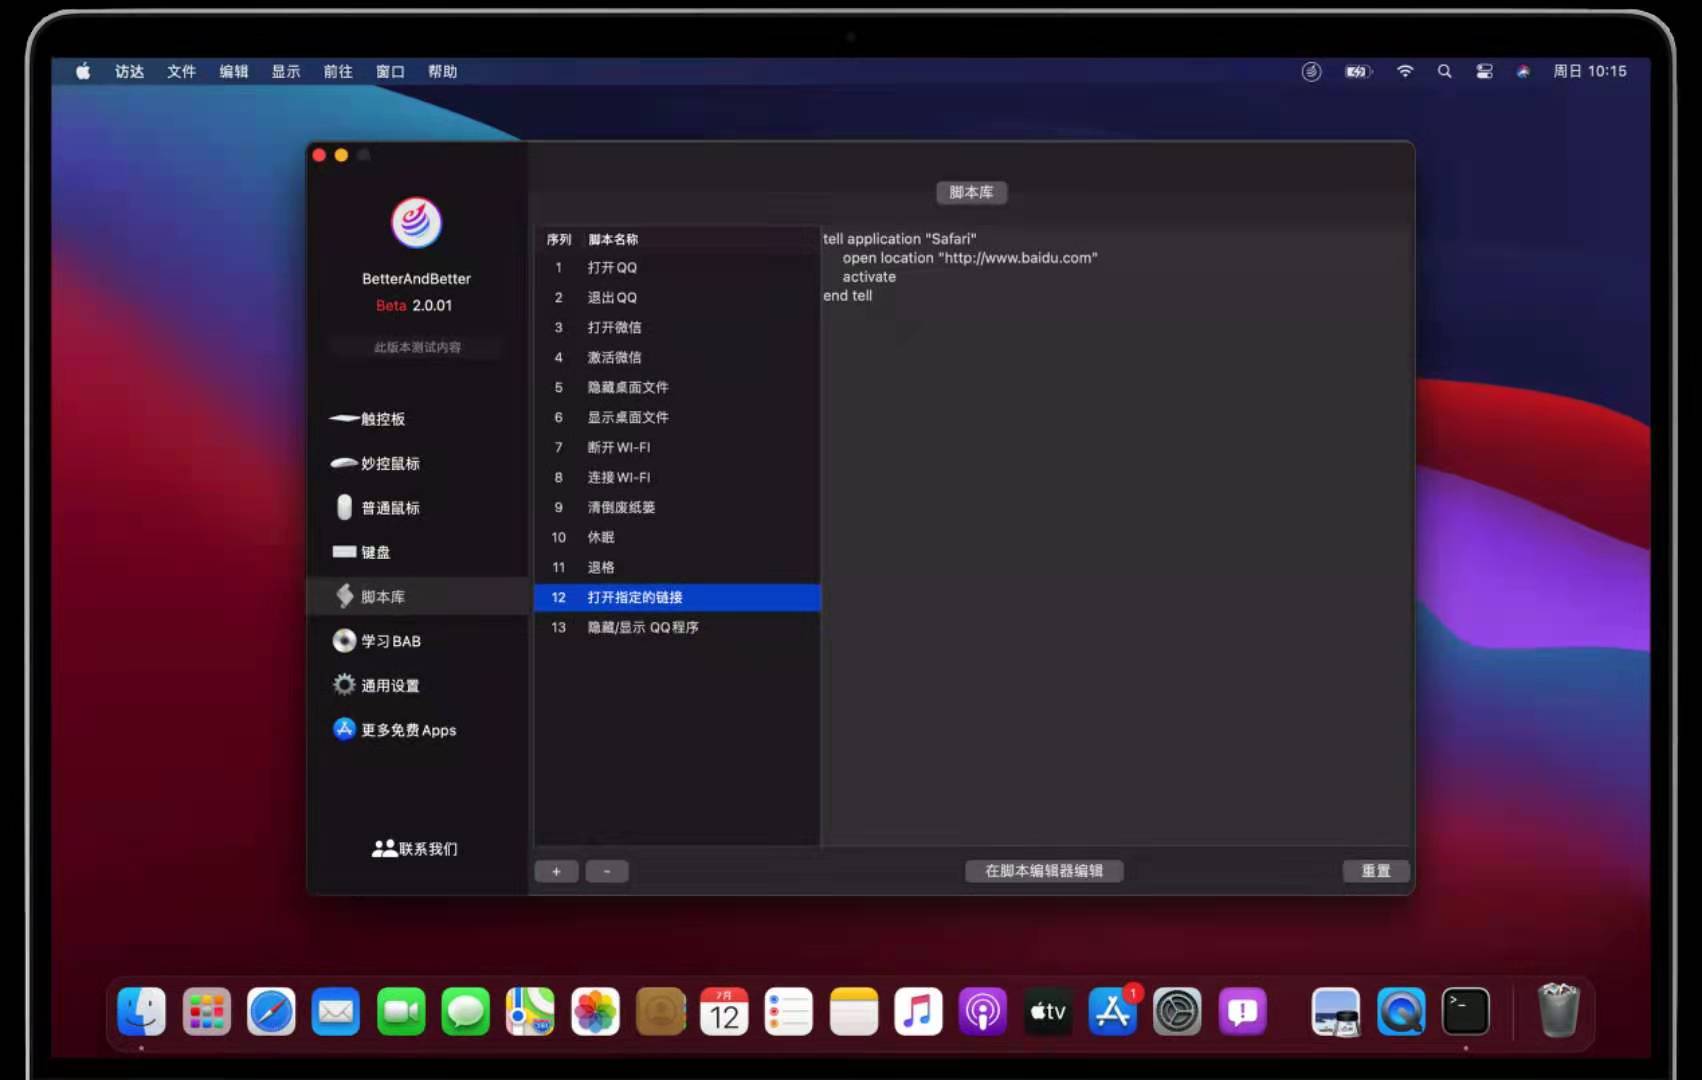Open the 通用设置 settings section
This screenshot has width=1702, height=1080.
(x=388, y=685)
